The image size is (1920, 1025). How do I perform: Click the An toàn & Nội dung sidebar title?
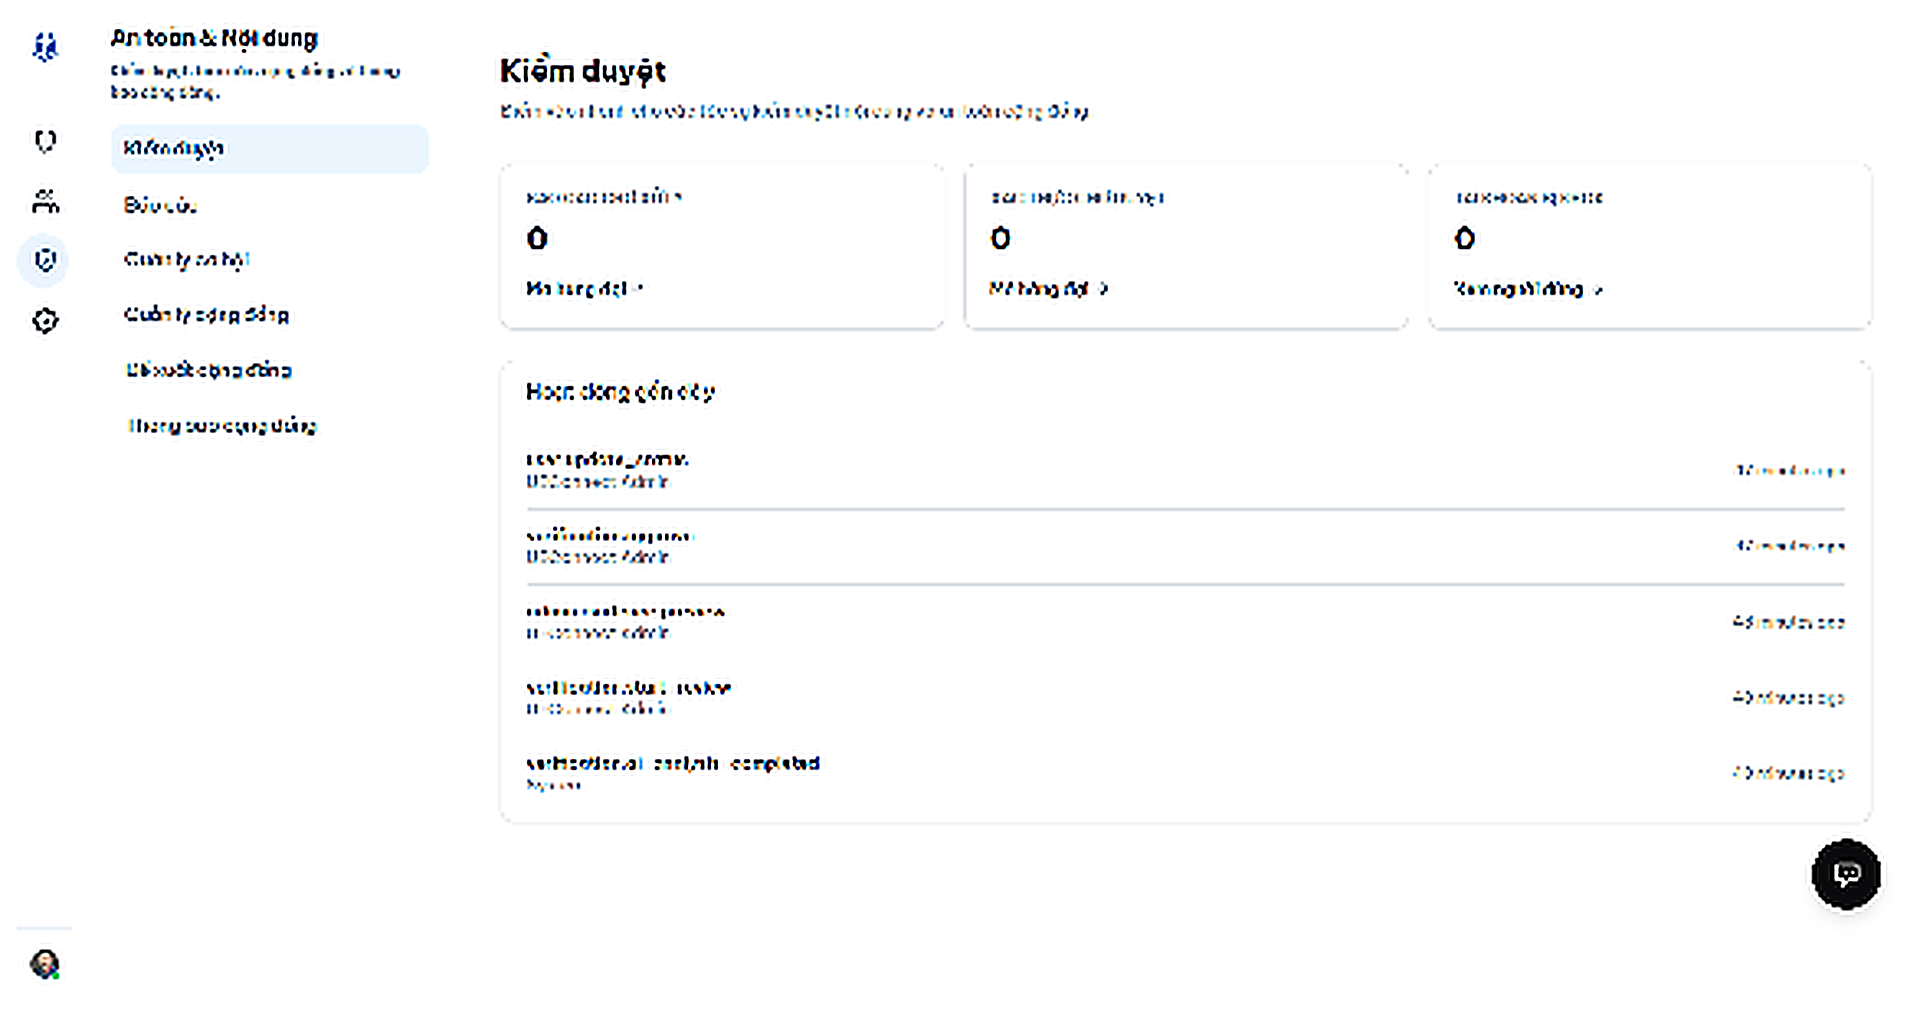tap(214, 38)
